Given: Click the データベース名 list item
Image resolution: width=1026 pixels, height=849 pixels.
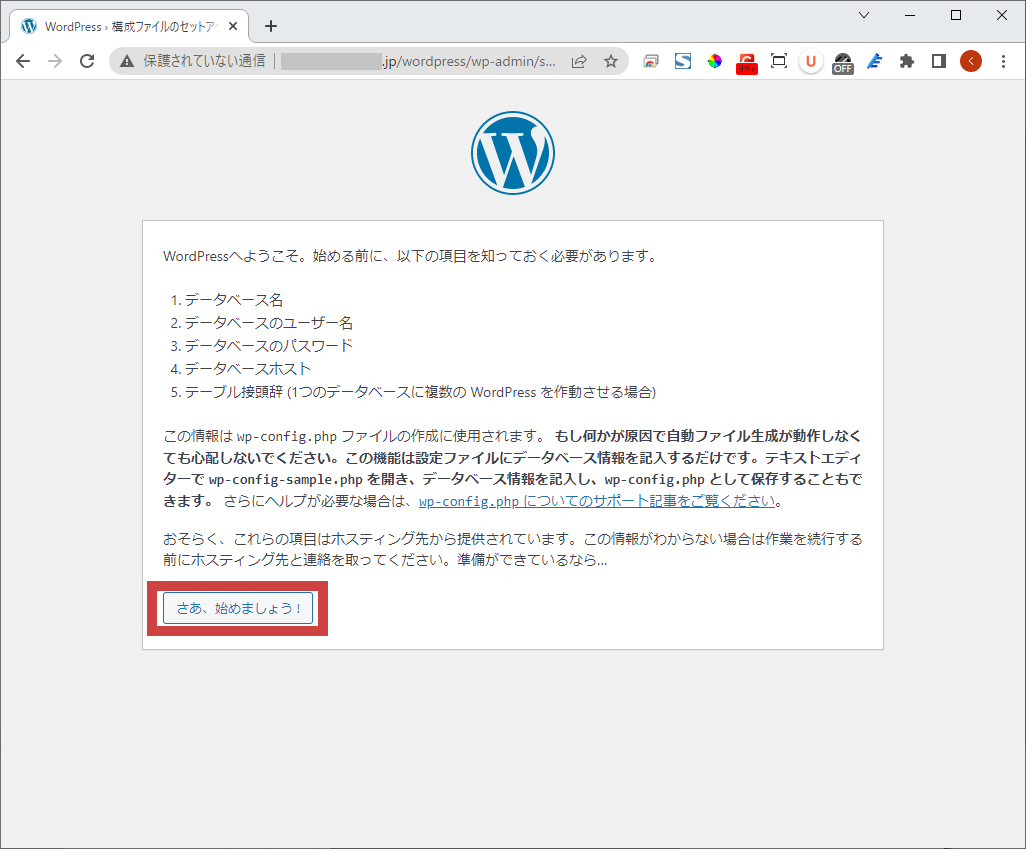Looking at the screenshot, I should (x=234, y=300).
